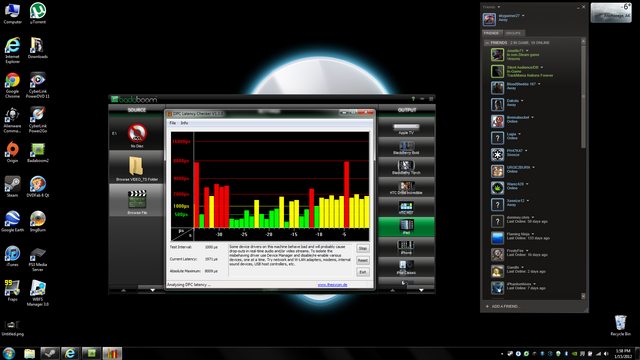This screenshot has height=360, width=640.
Task: Switch to the GROUPS tab in Steam
Action: [x=513, y=33]
